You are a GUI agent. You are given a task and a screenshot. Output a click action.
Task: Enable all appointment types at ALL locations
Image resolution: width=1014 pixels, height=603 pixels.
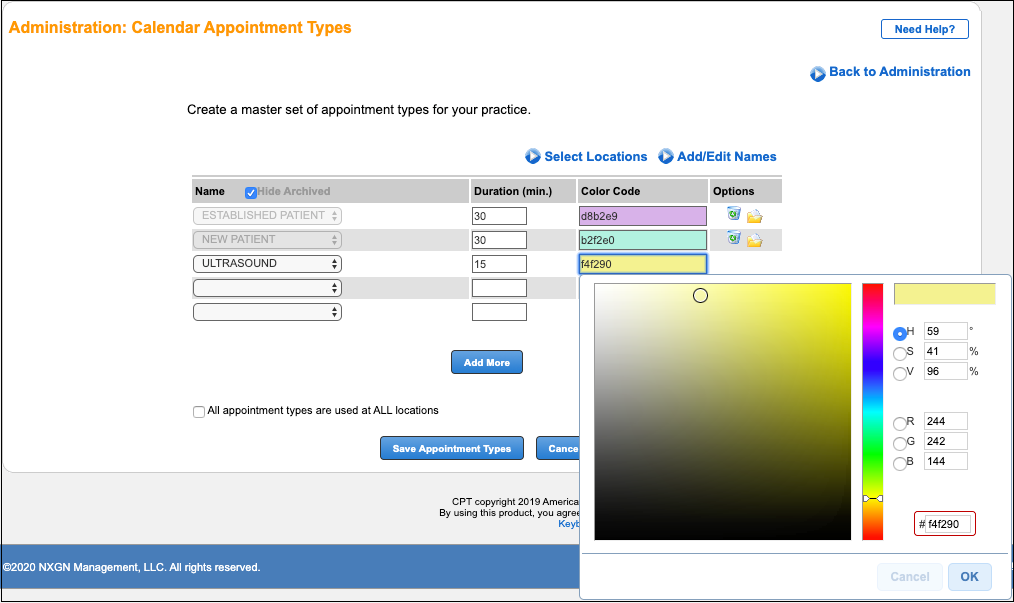click(199, 411)
